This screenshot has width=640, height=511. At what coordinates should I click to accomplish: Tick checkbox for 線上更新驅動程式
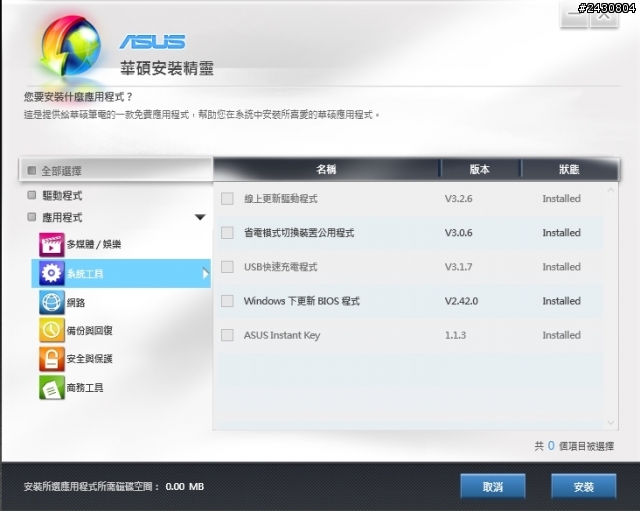227,199
